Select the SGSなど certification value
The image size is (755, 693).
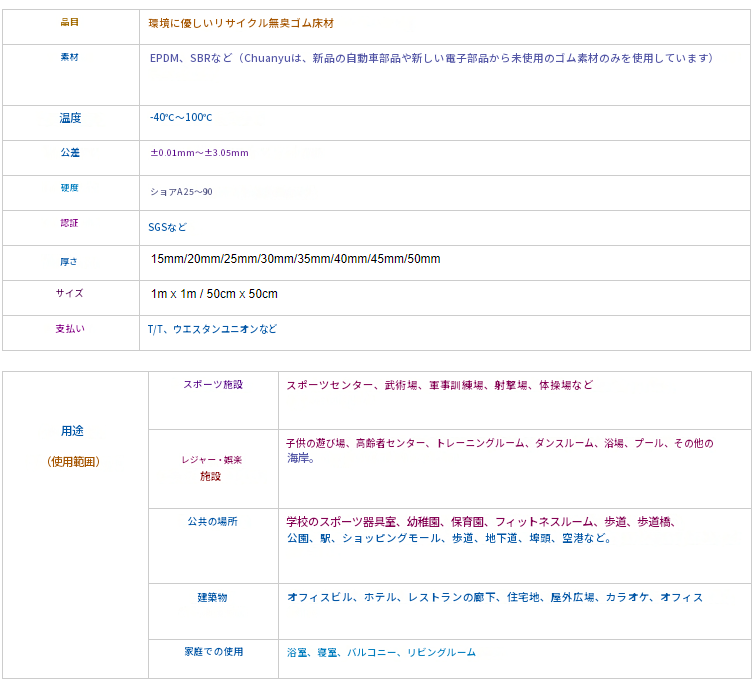[168, 227]
